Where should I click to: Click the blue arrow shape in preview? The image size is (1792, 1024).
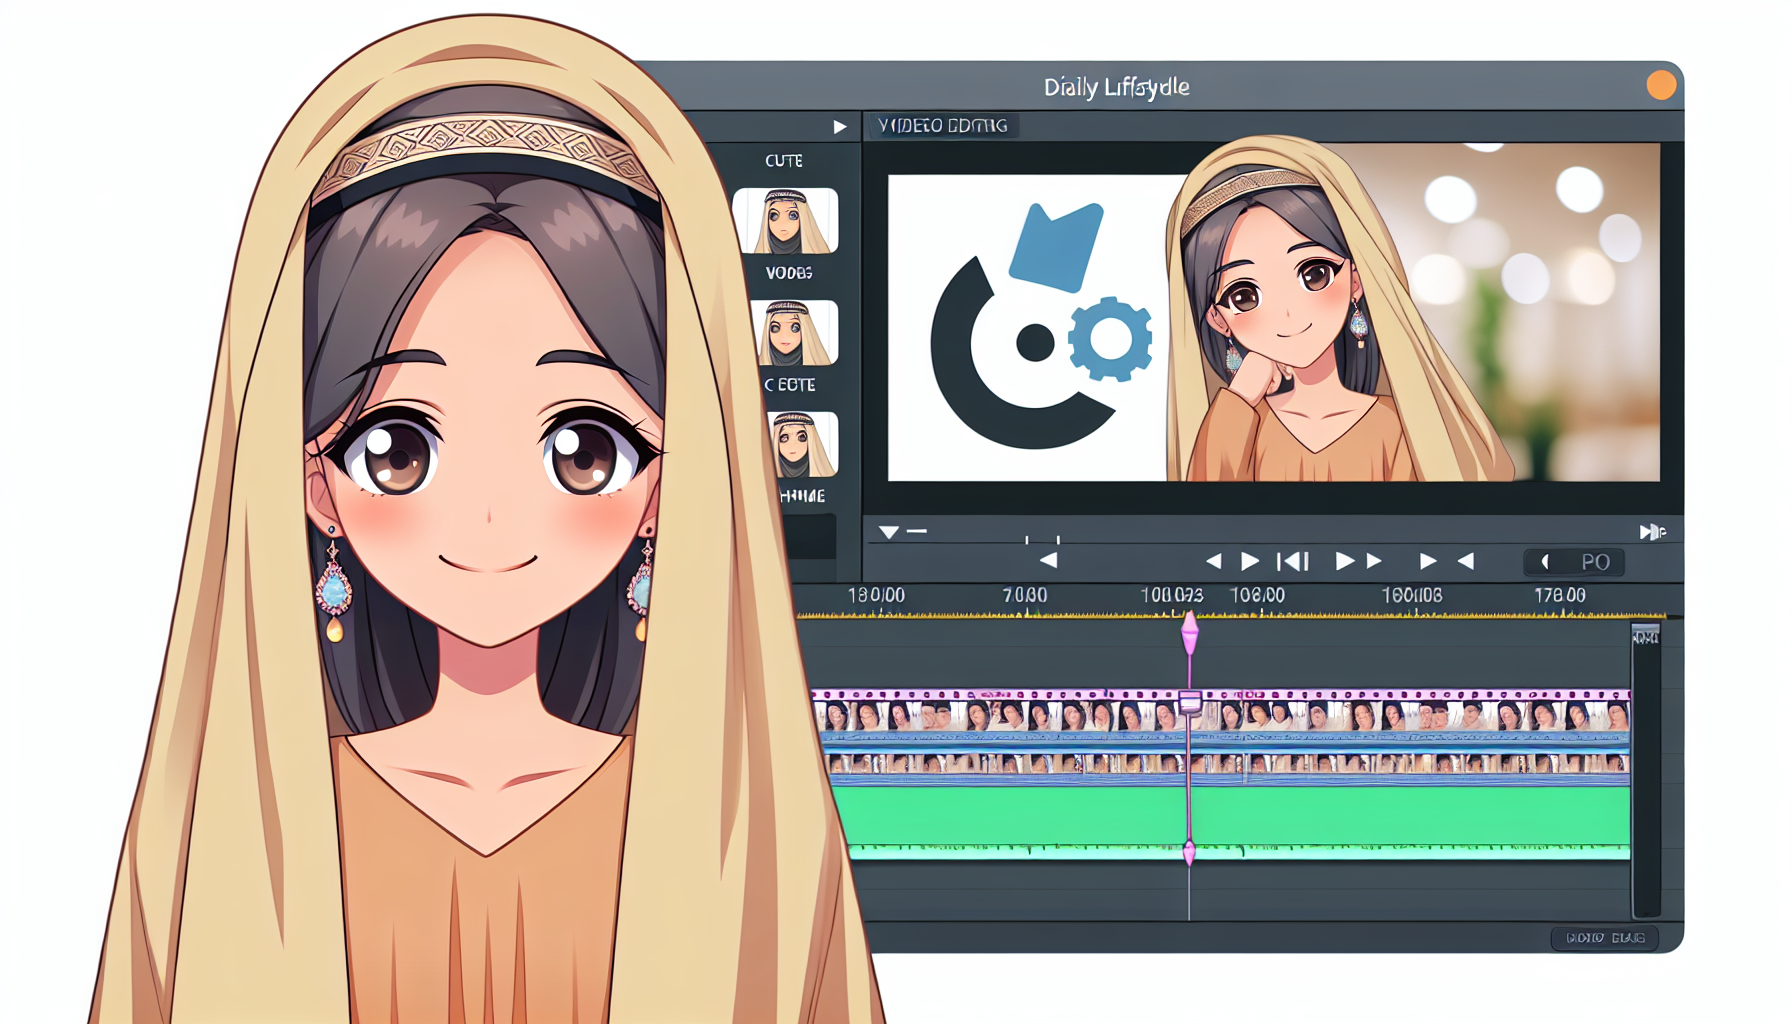point(1056,245)
